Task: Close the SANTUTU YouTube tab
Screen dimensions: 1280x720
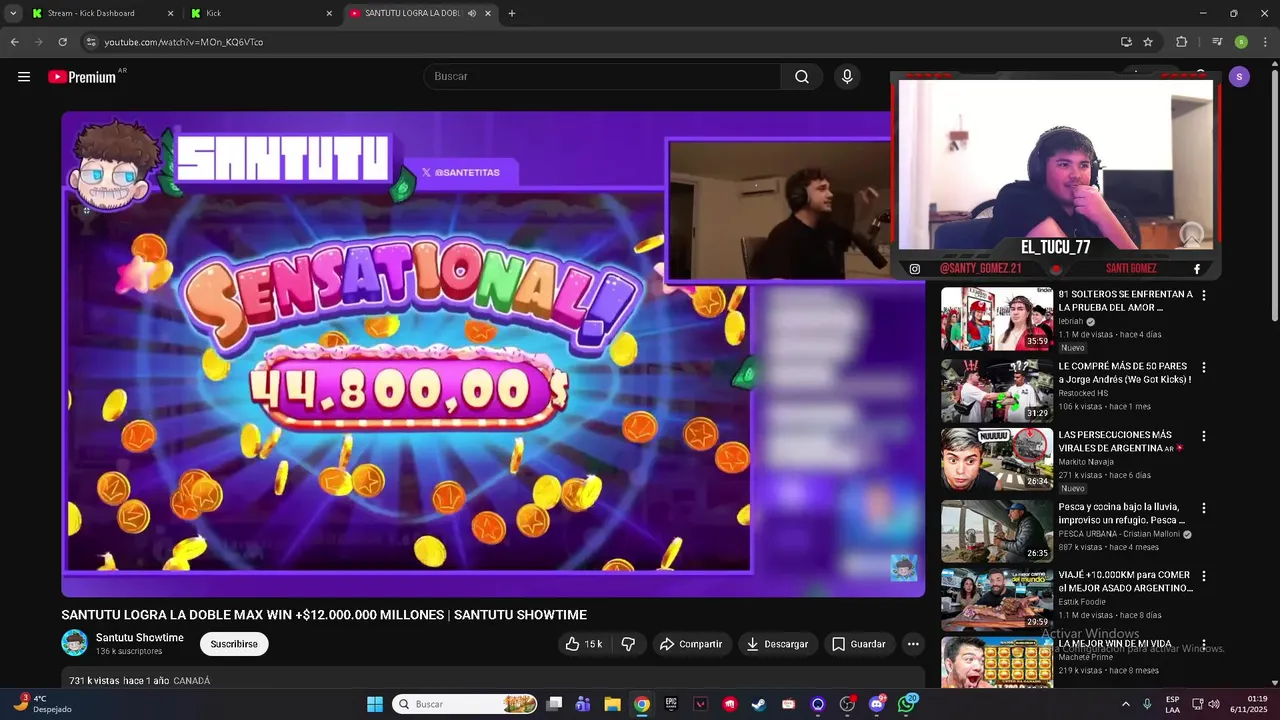Action: [488, 13]
